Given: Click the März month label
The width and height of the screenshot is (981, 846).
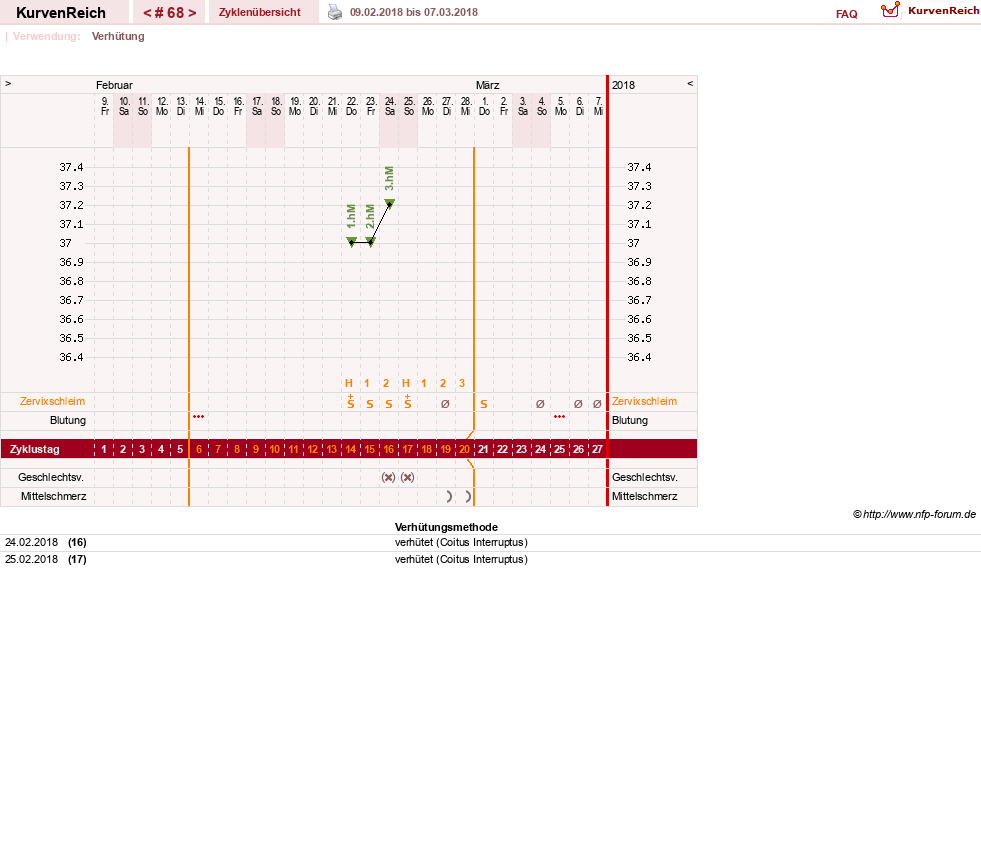Looking at the screenshot, I should 487,85.
